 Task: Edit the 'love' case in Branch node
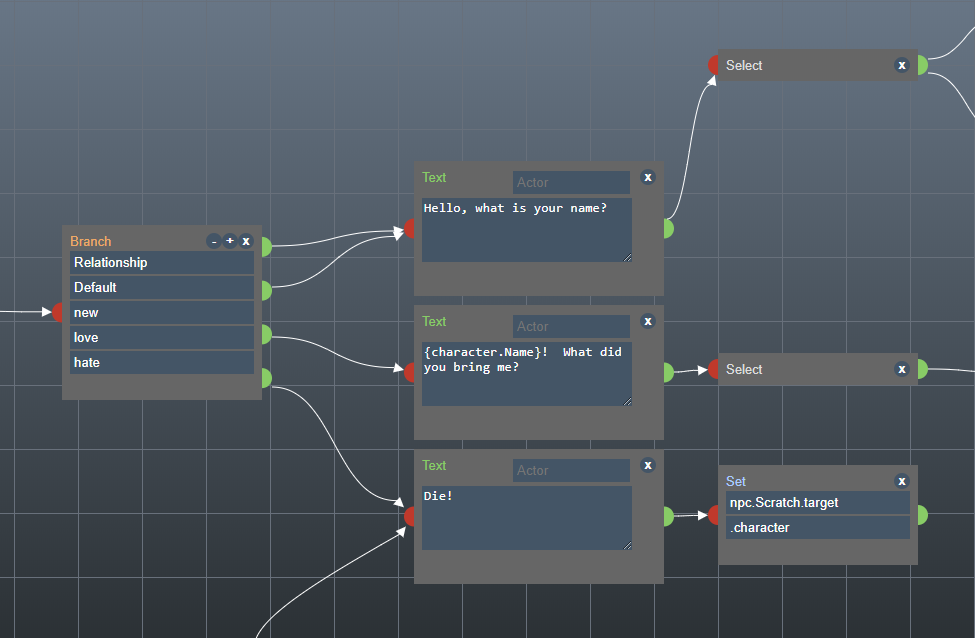[x=162, y=337]
